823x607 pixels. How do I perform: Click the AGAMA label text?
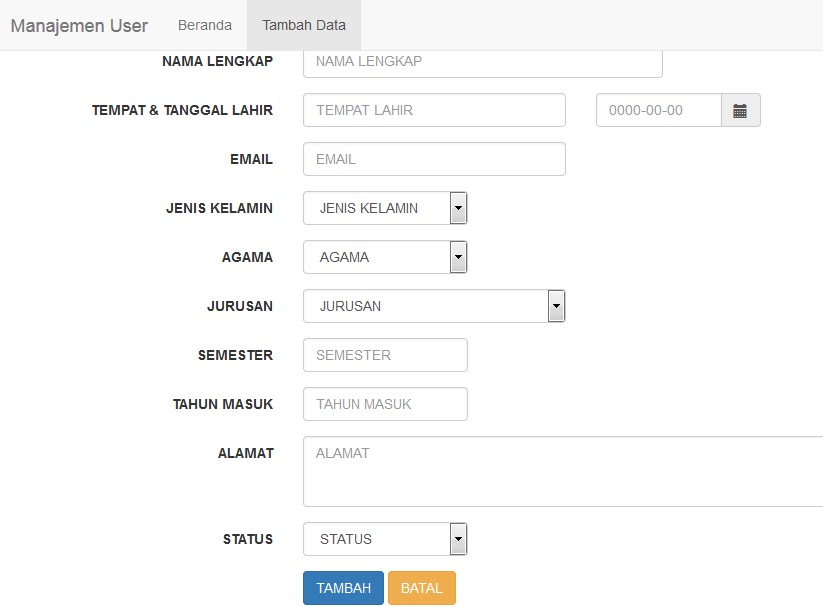click(x=247, y=257)
